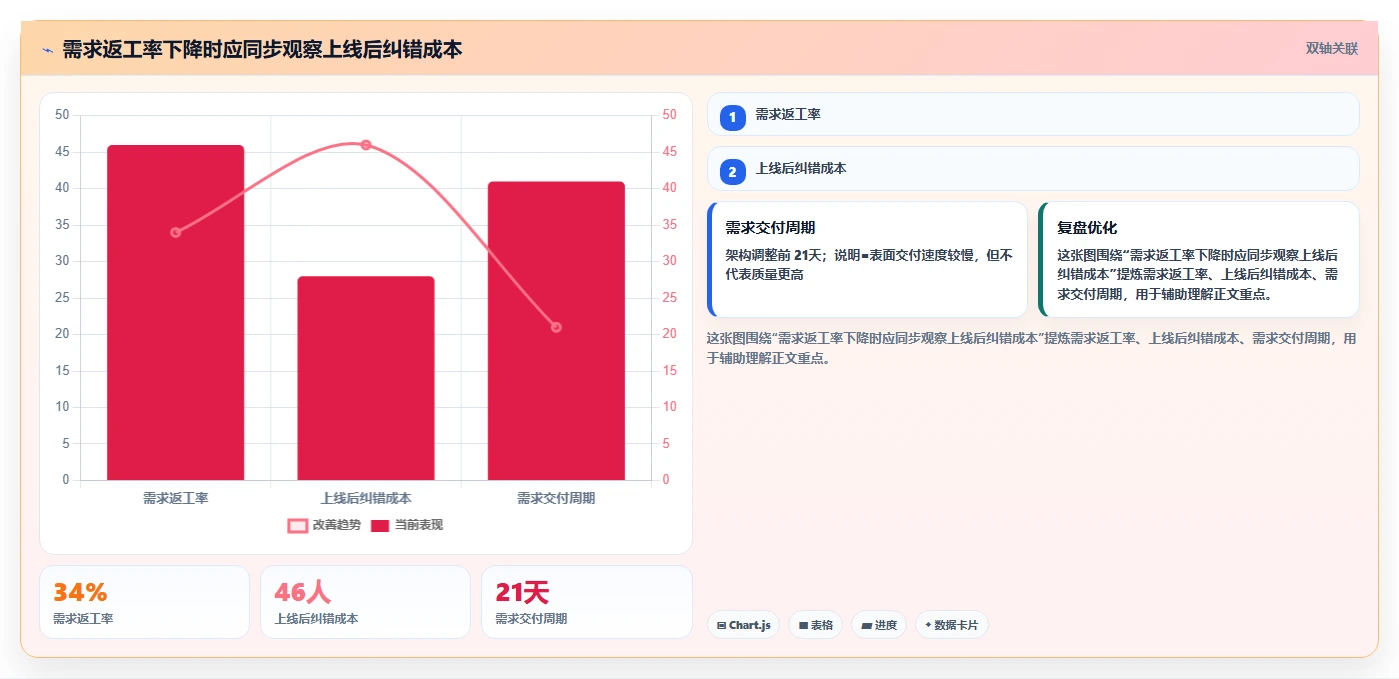Click the left axis value 50

[x=62, y=115]
